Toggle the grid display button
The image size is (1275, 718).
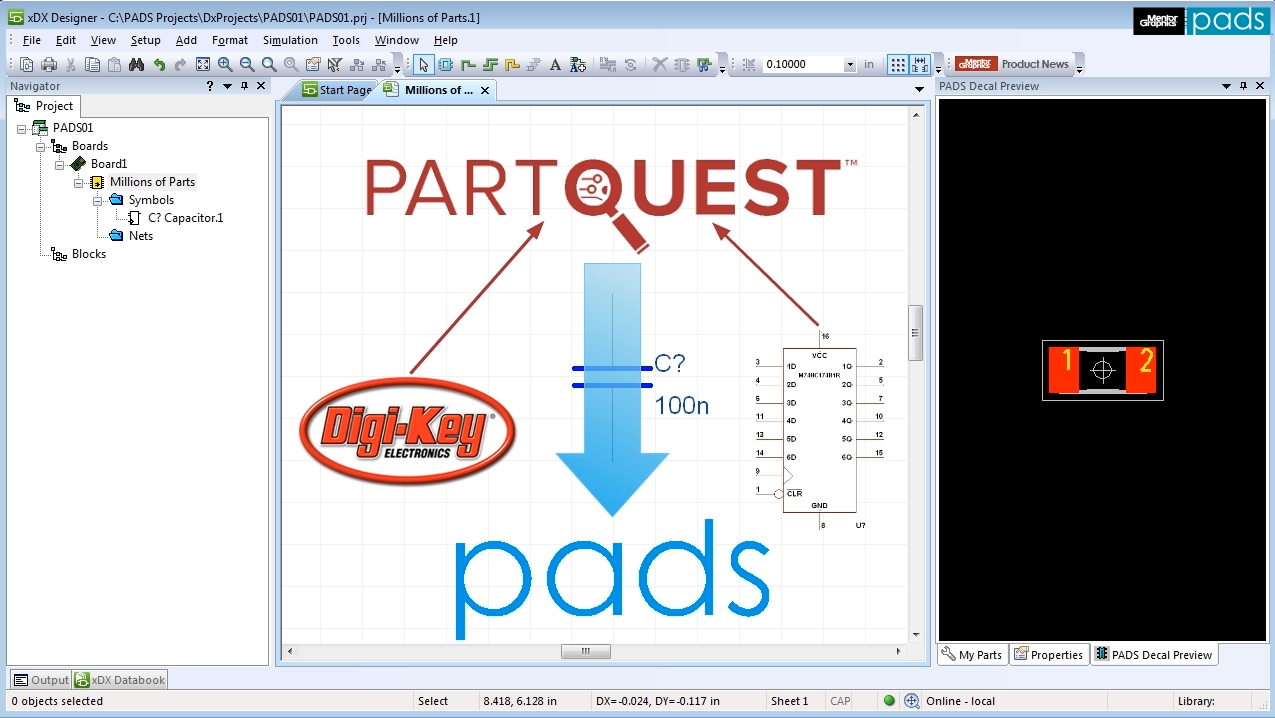pos(898,65)
